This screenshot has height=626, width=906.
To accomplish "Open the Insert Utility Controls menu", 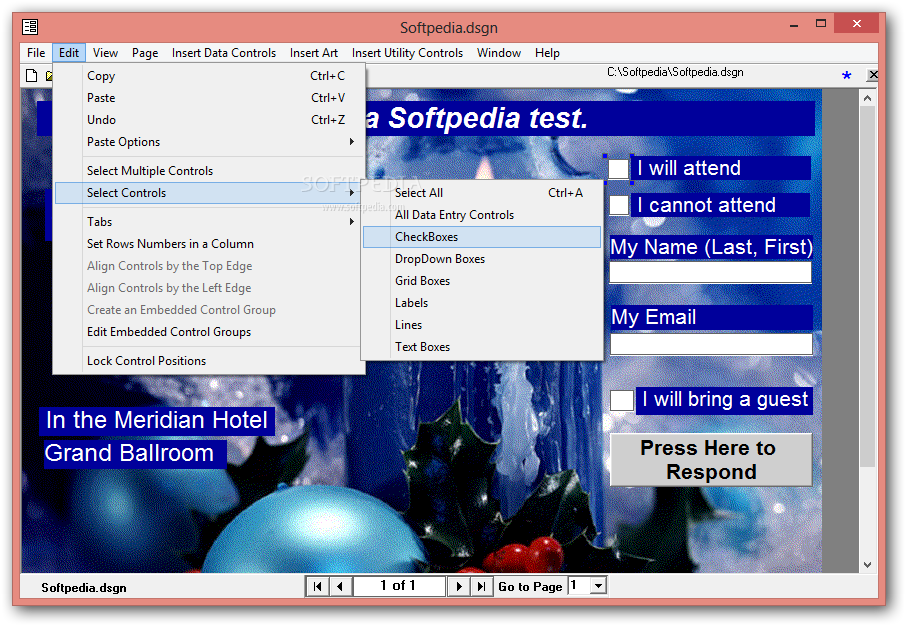I will (x=407, y=53).
